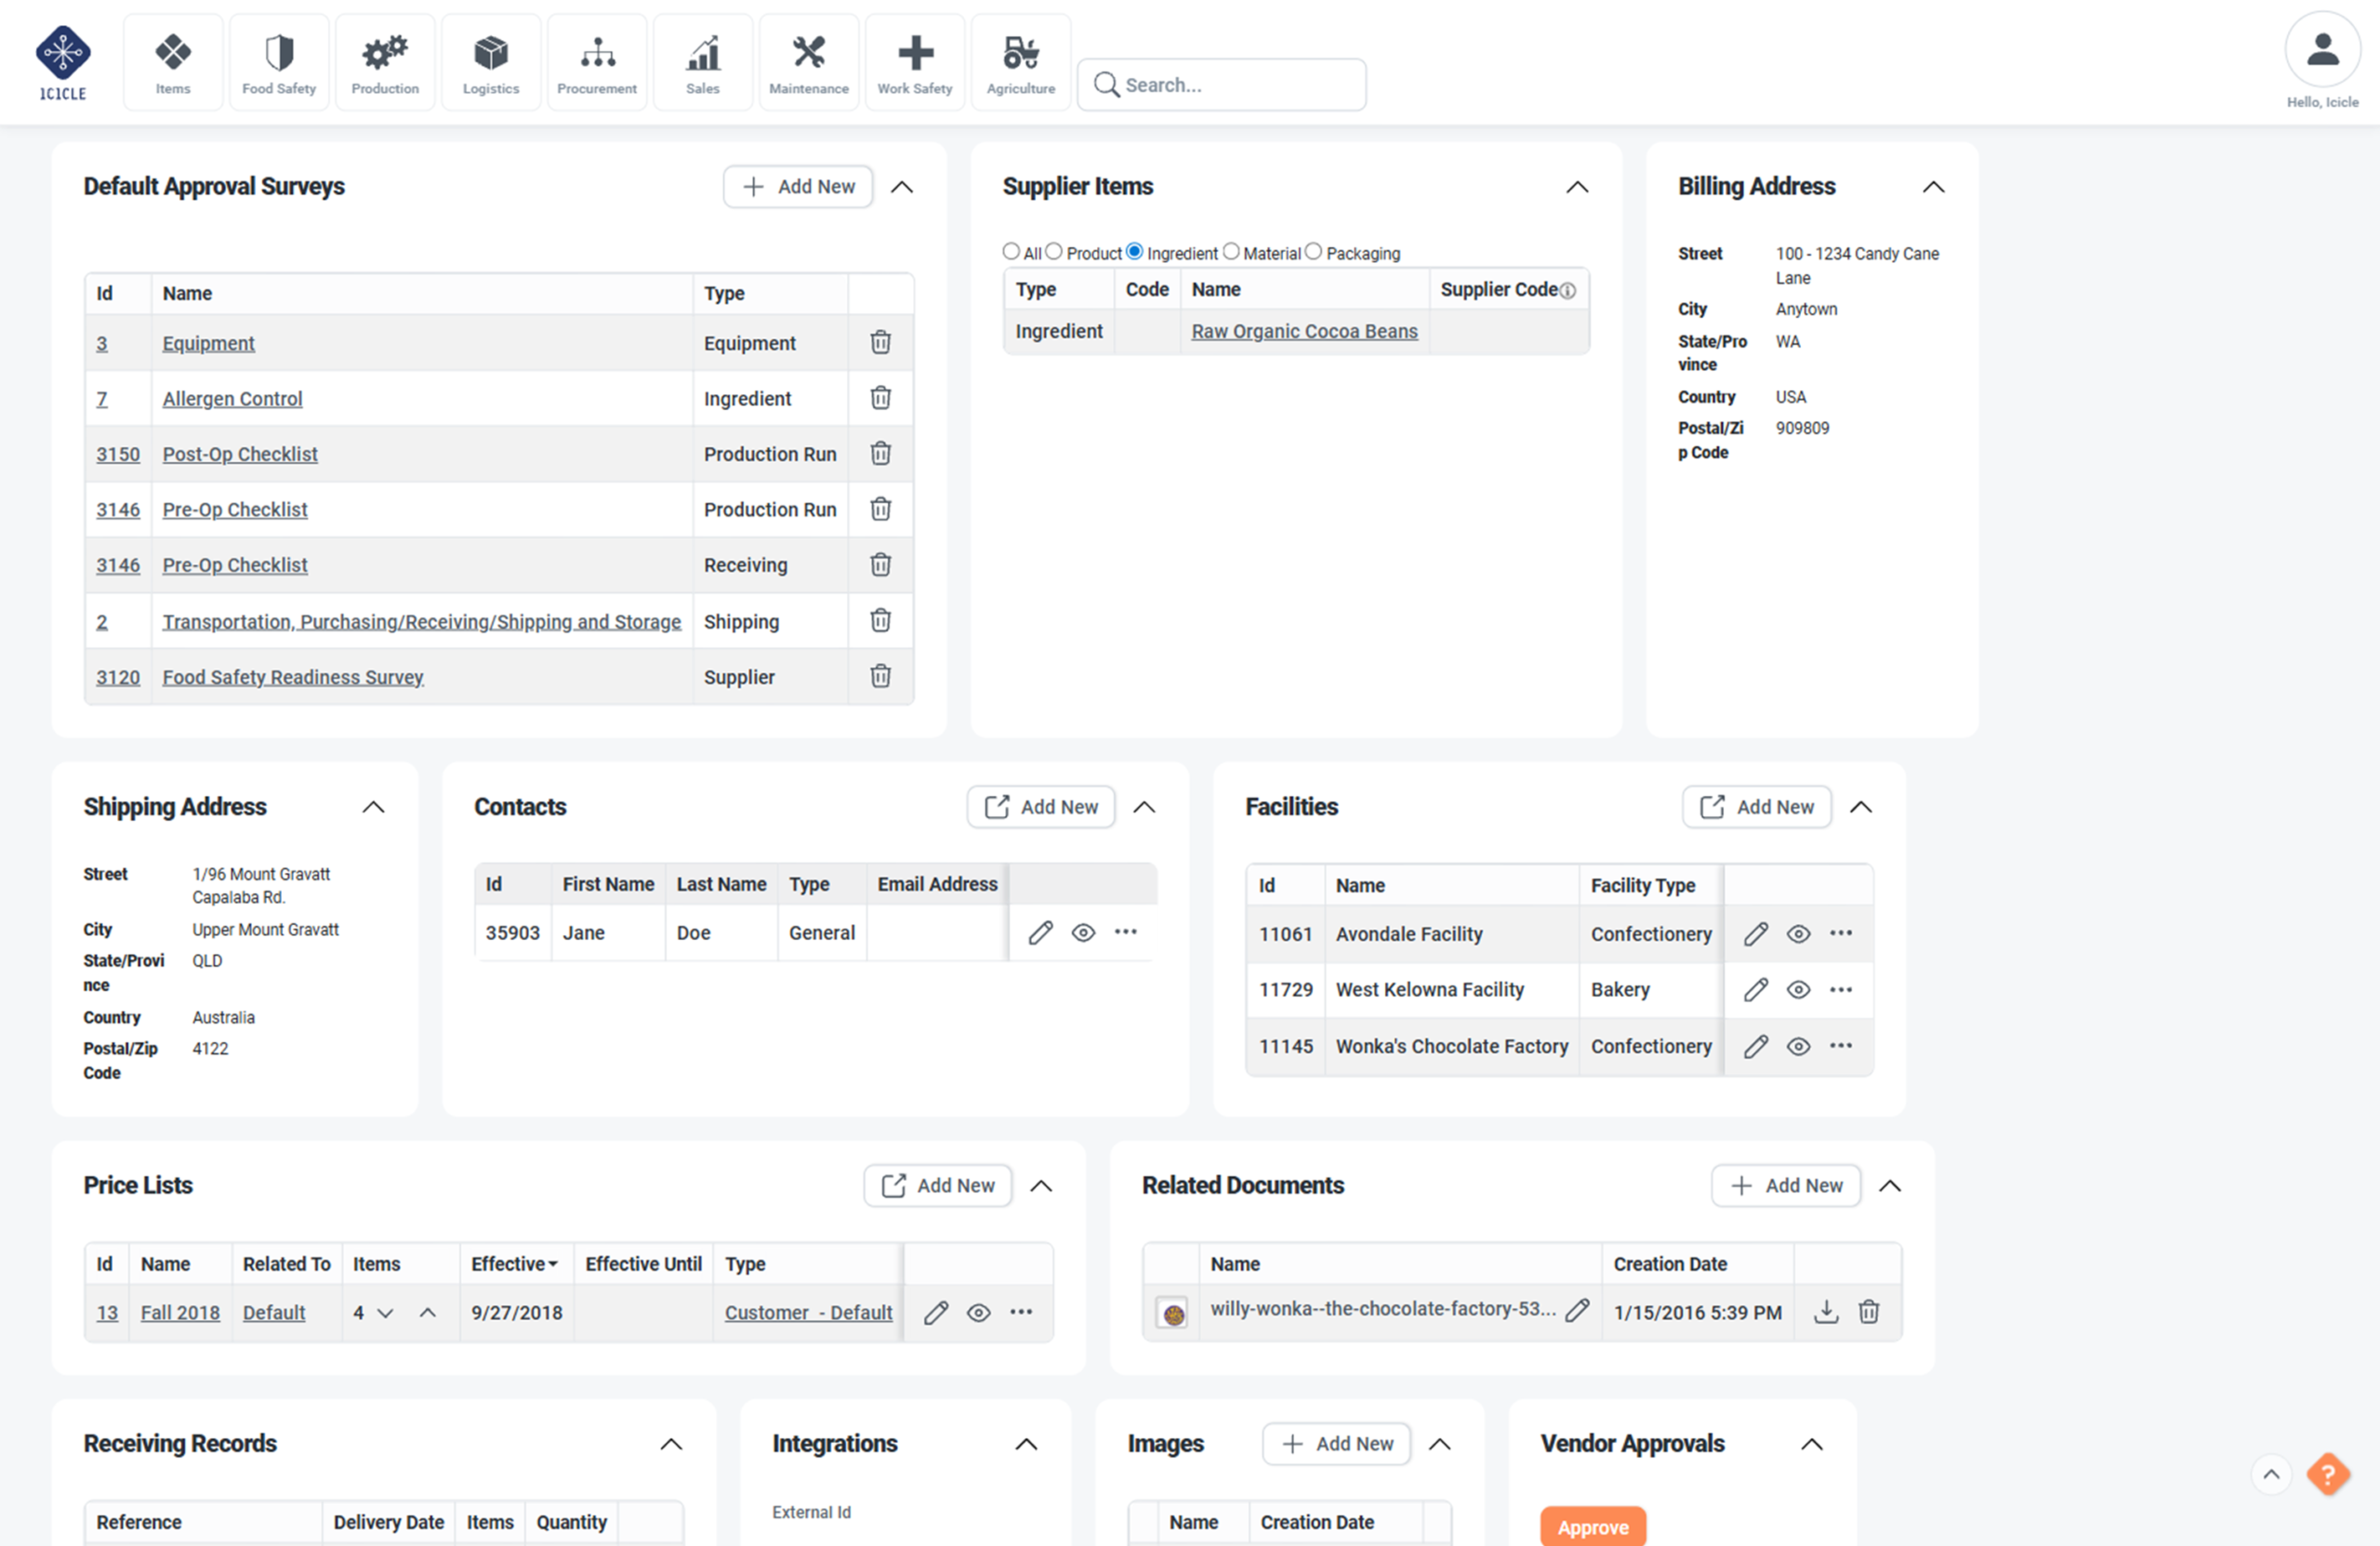Viewport: 2380px width, 1546px height.
Task: Delete the Post-Op Checklist survey row
Action: point(880,454)
